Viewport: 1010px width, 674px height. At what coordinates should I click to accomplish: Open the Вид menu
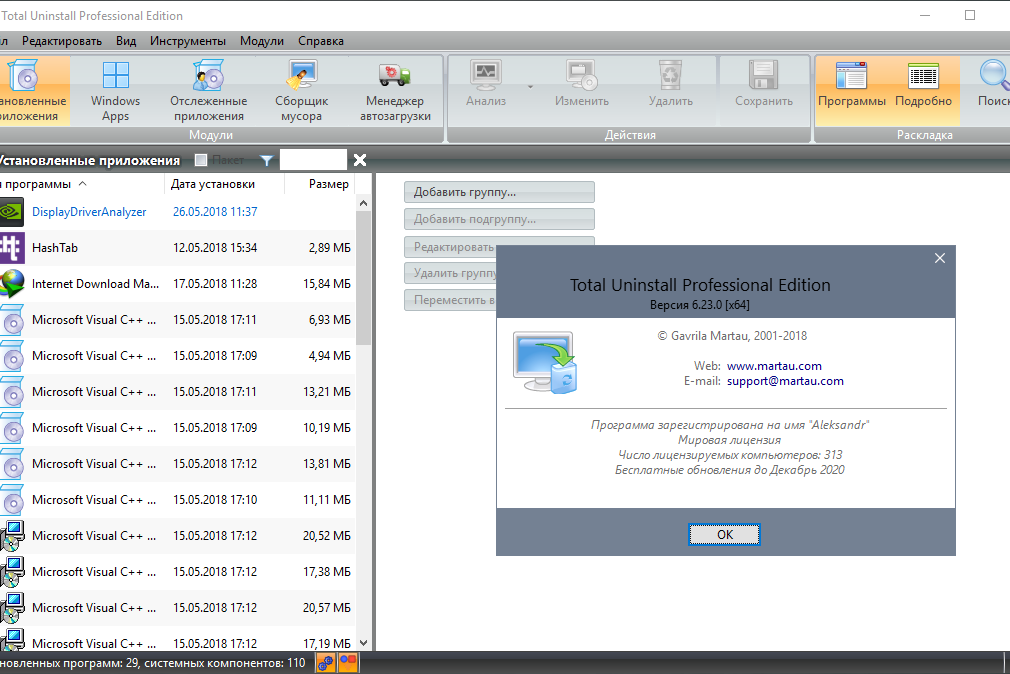click(126, 41)
